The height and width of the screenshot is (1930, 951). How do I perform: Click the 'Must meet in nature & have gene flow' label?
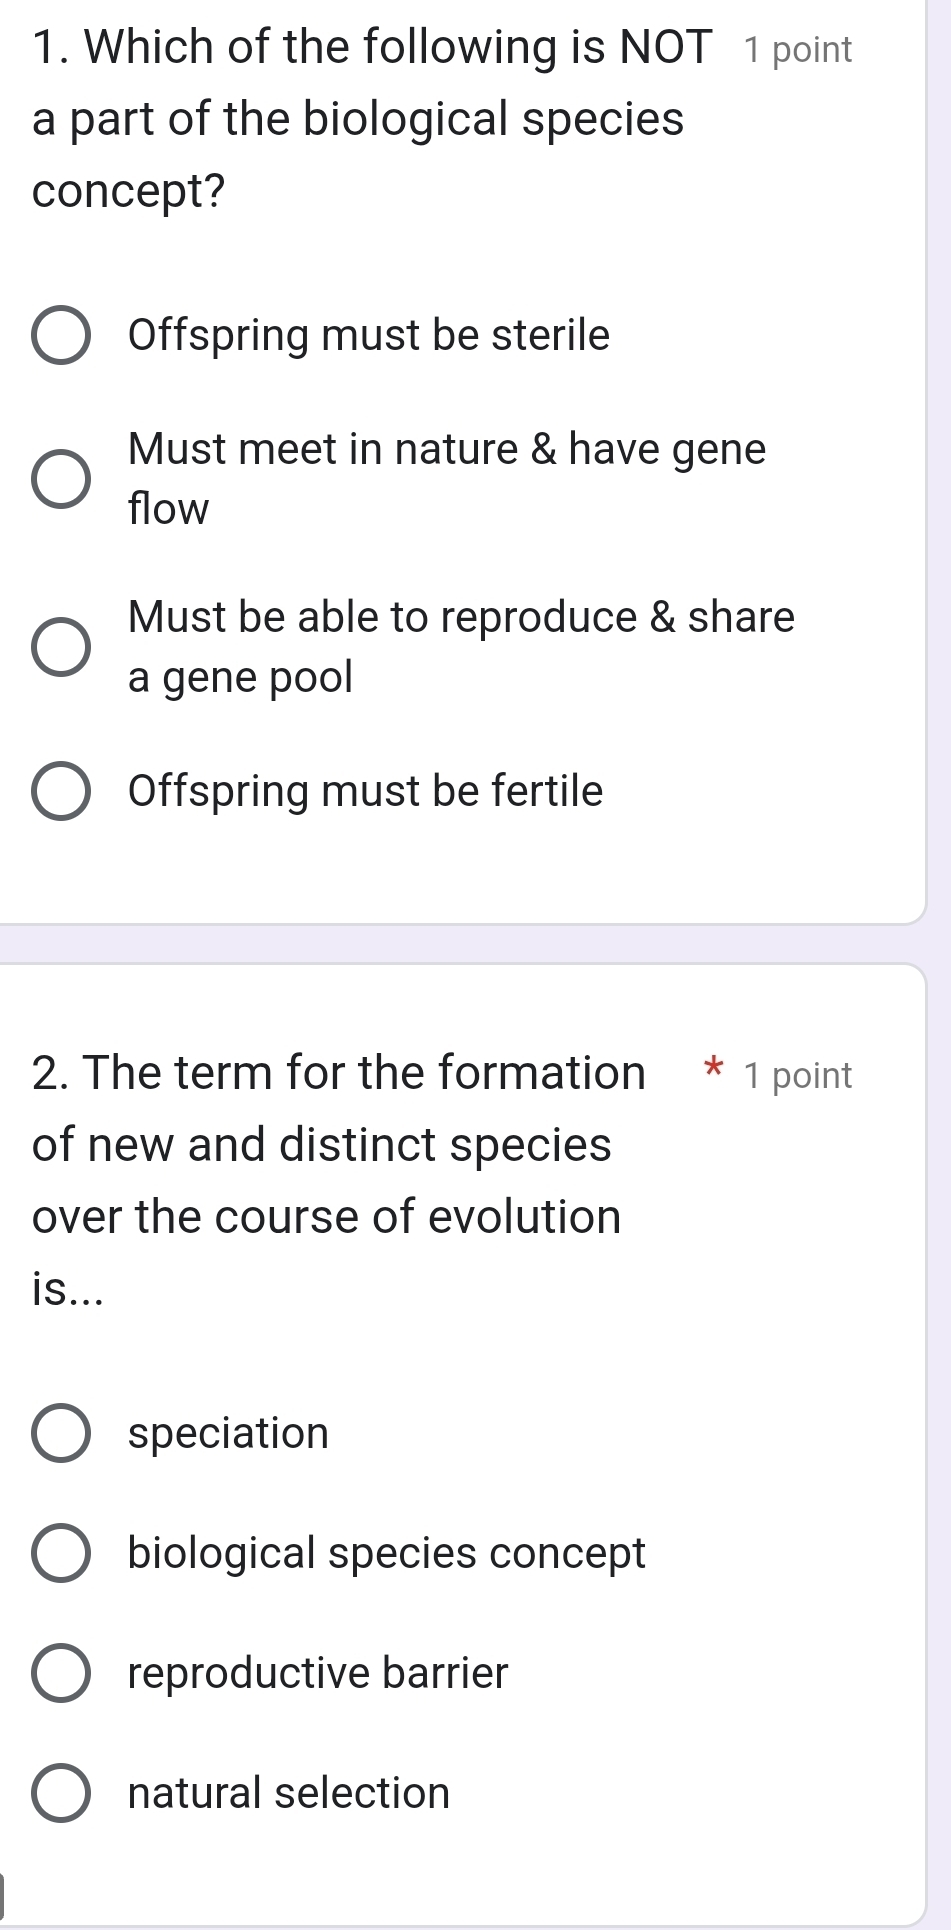446,479
